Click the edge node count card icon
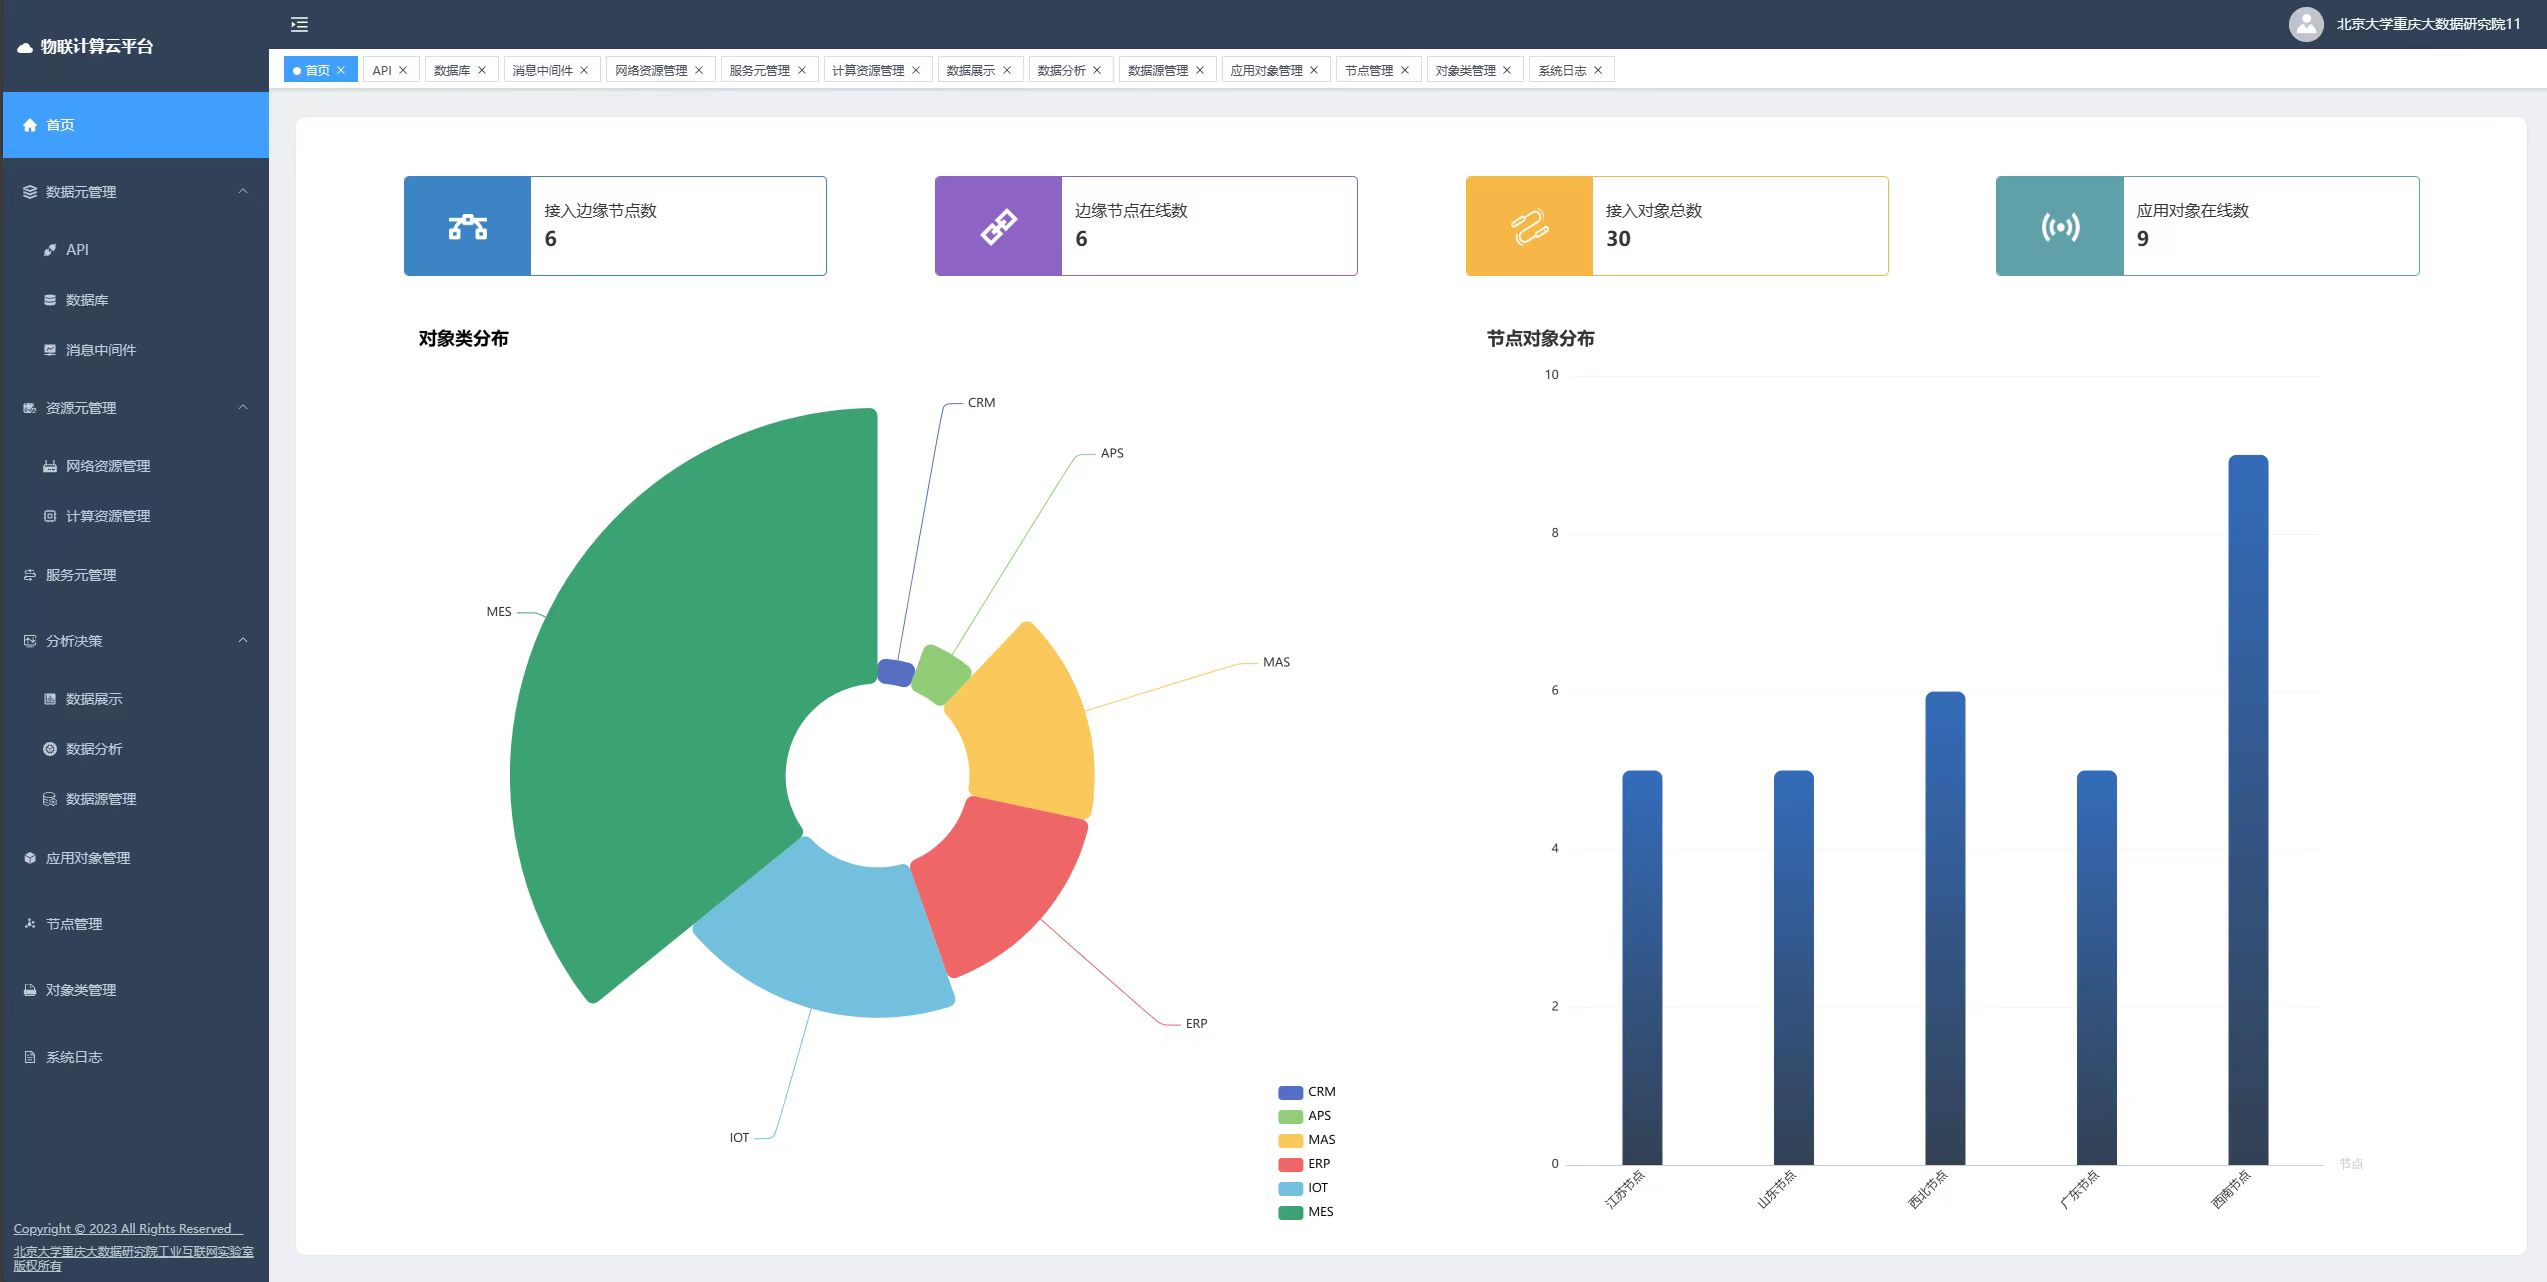The image size is (2547, 1282). (467, 227)
